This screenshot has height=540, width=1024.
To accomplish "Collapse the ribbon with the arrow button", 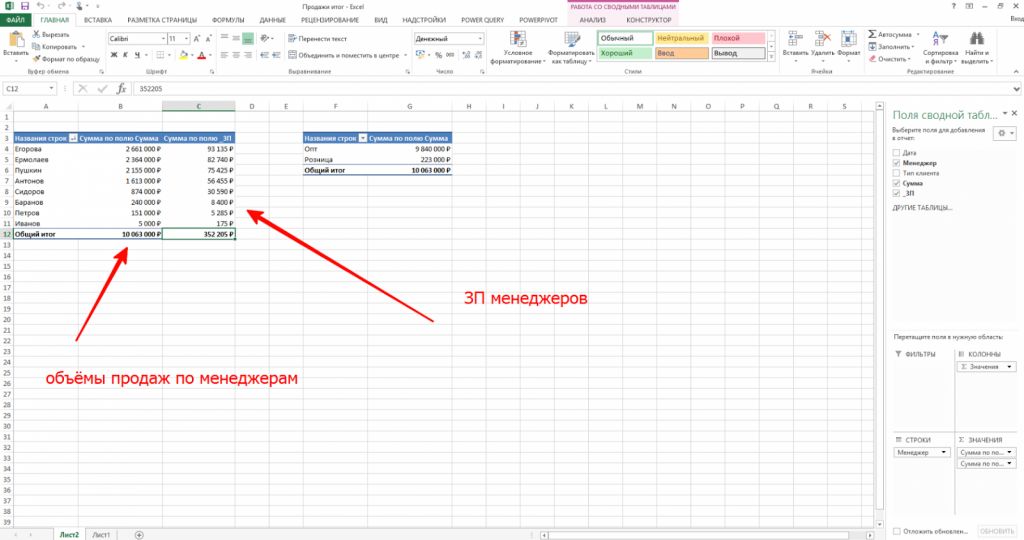I will [1016, 71].
